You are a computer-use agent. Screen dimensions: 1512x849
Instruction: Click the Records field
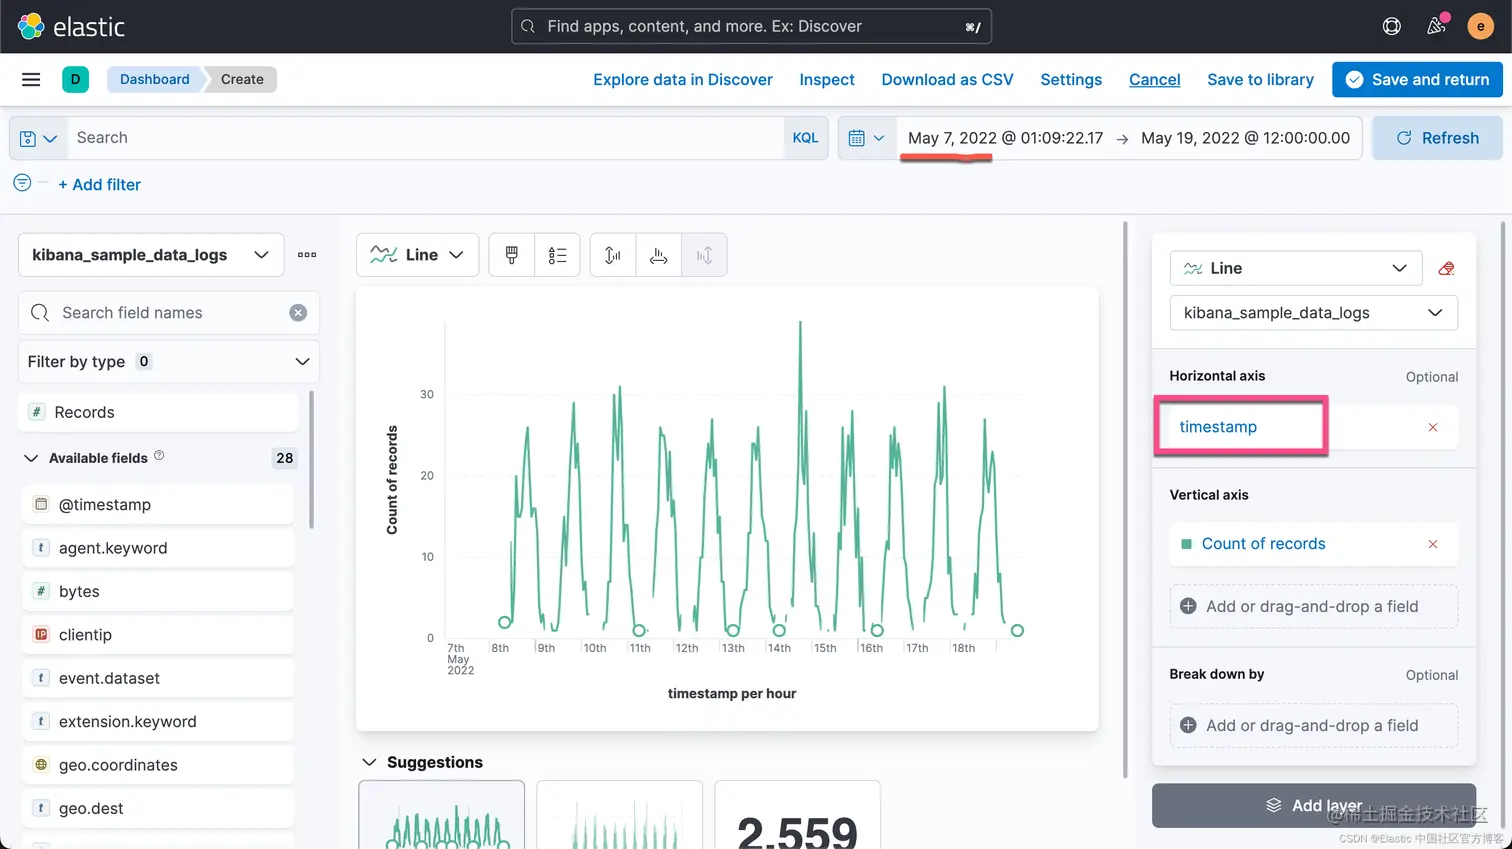click(x=158, y=412)
